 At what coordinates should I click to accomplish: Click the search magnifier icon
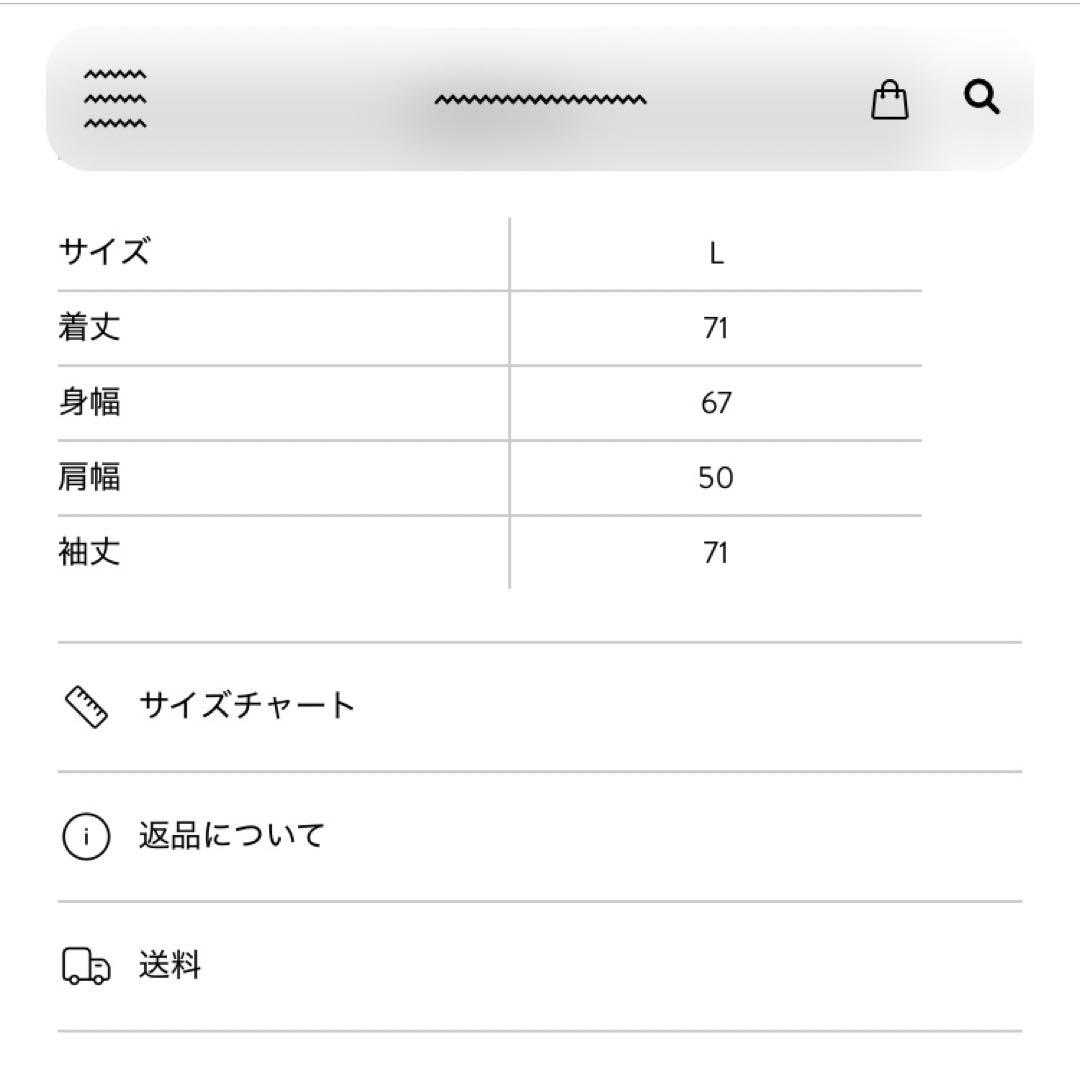[x=981, y=98]
